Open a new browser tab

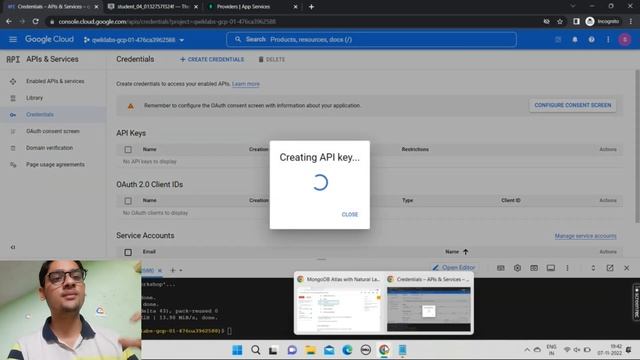[311, 7]
